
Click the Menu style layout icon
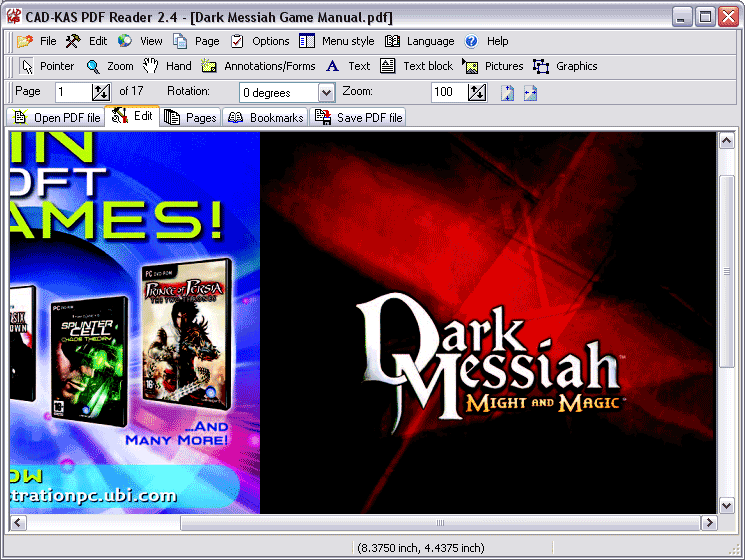(x=307, y=41)
